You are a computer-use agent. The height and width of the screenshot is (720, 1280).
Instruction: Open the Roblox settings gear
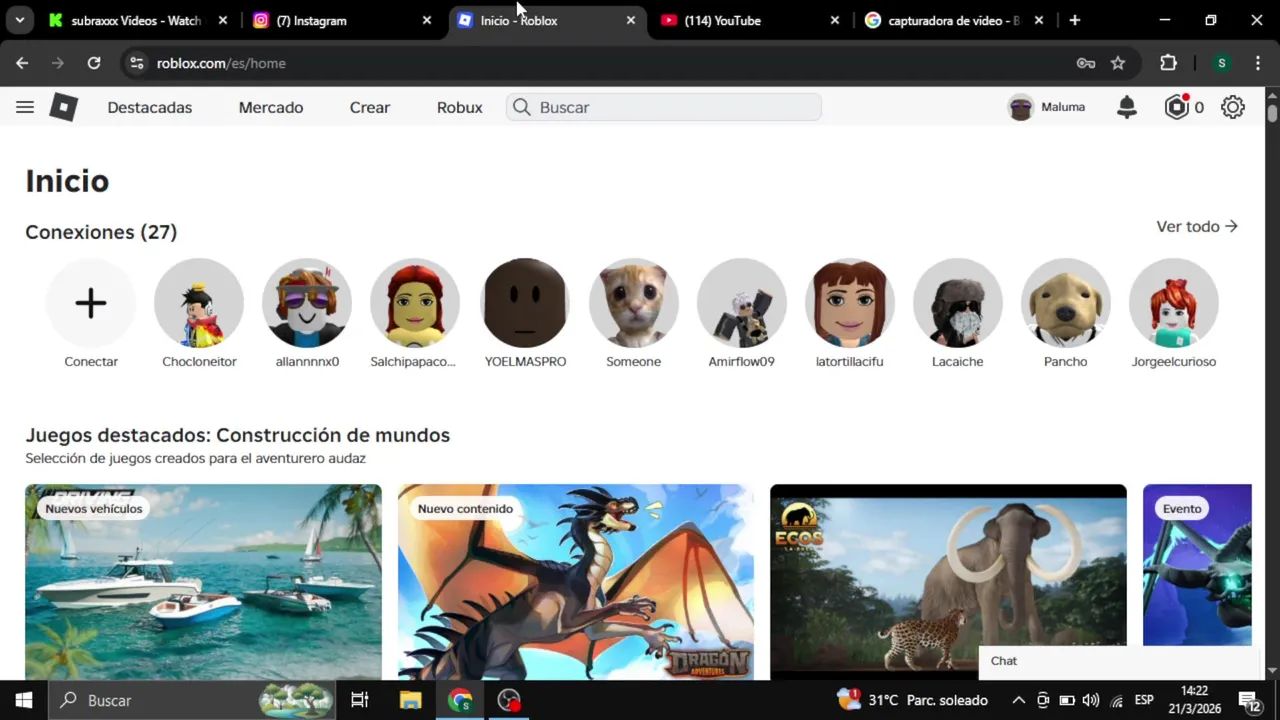tap(1233, 107)
